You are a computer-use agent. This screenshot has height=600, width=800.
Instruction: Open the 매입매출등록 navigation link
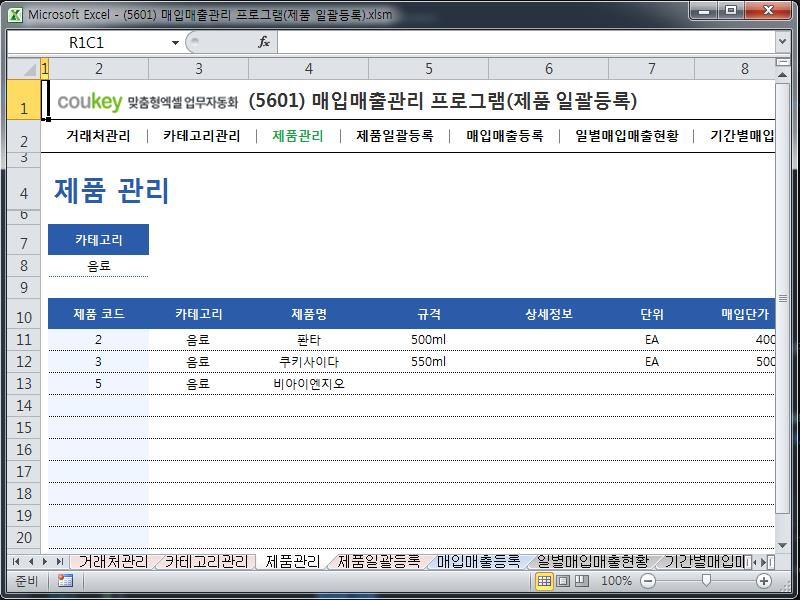click(x=505, y=136)
